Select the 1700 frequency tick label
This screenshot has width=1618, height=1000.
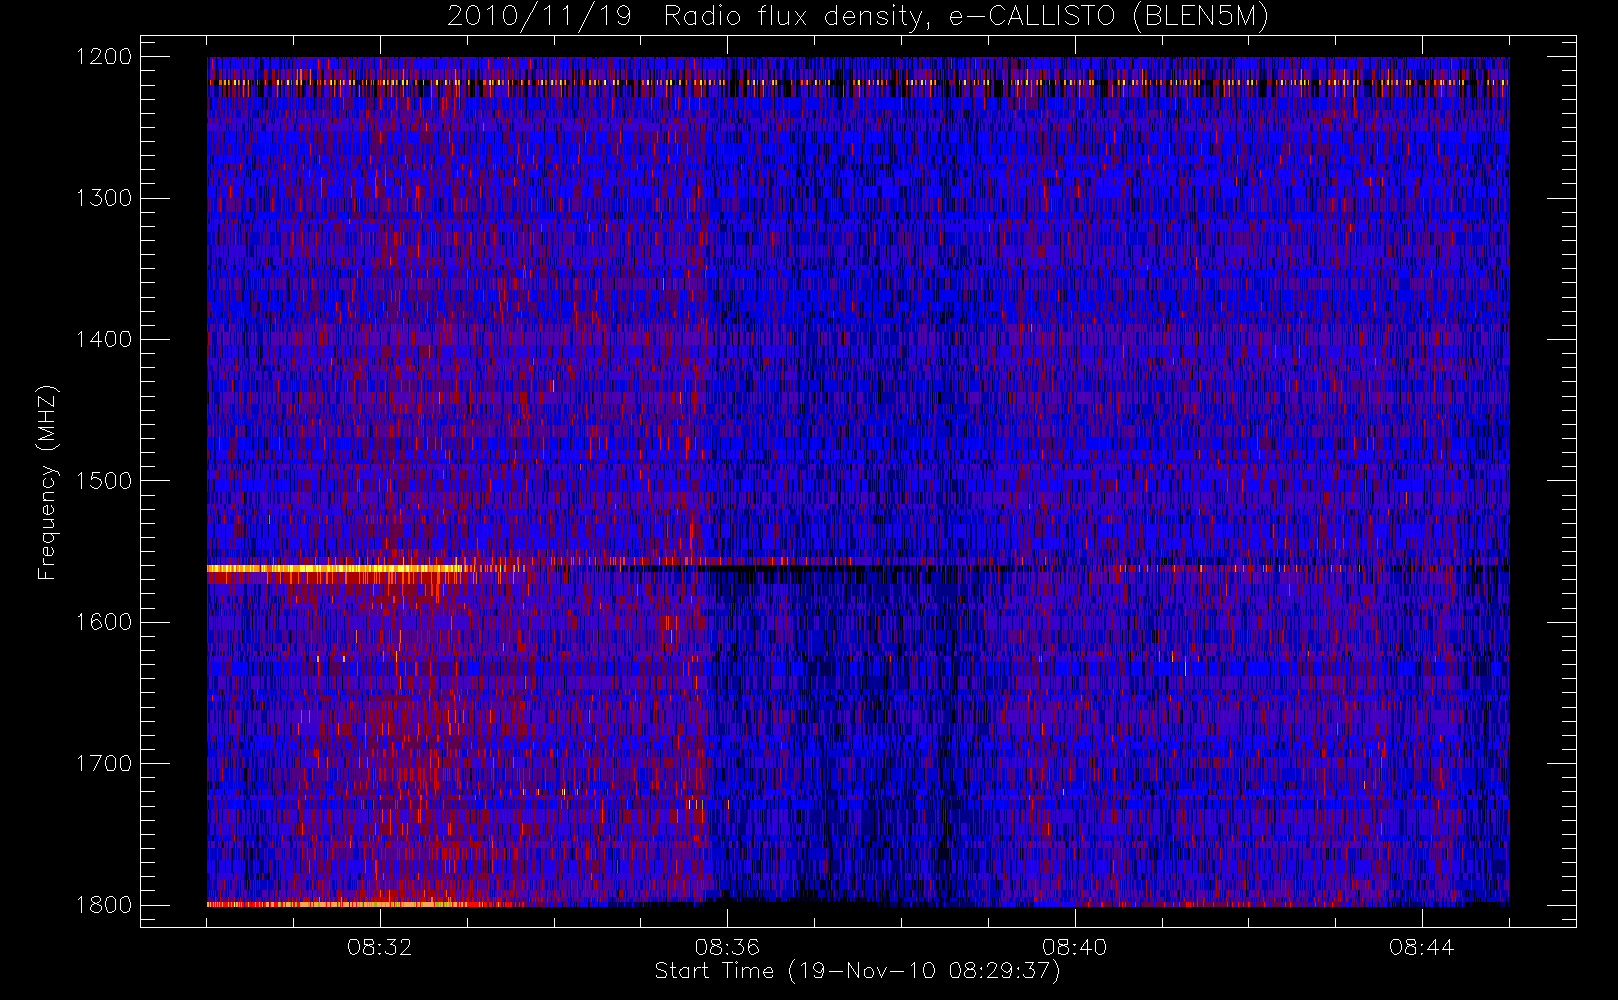[x=104, y=763]
